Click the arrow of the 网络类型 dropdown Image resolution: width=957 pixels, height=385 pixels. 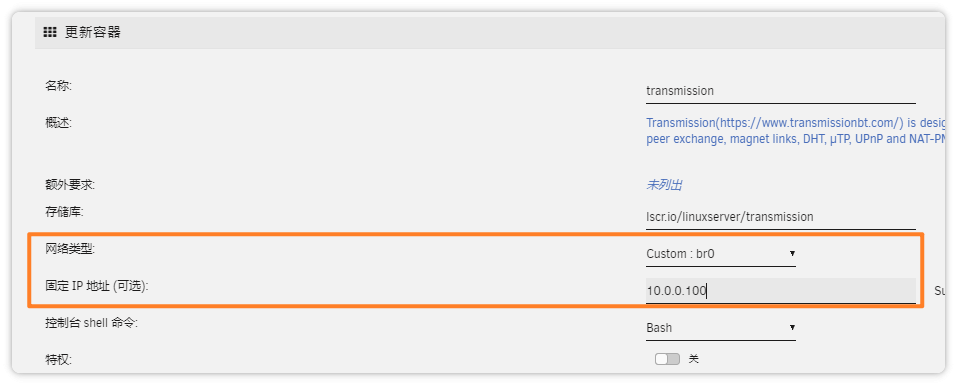[x=792, y=253]
